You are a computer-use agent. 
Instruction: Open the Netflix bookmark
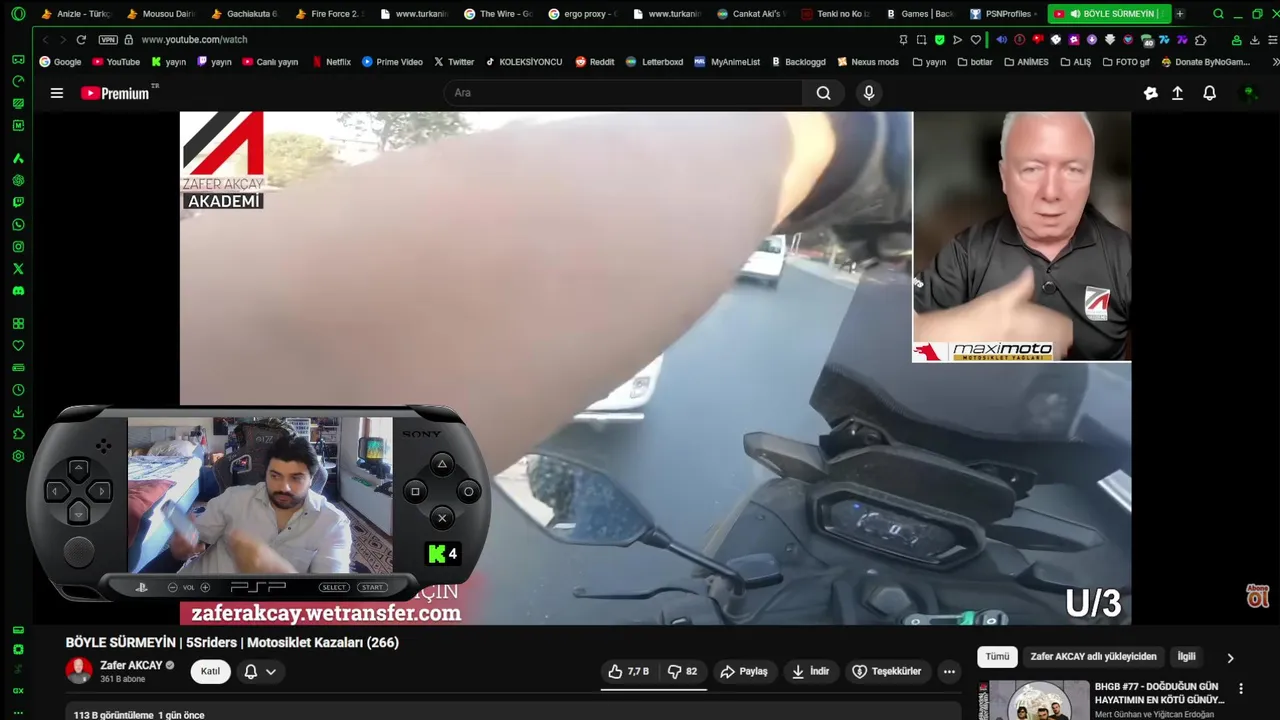pyautogui.click(x=331, y=62)
